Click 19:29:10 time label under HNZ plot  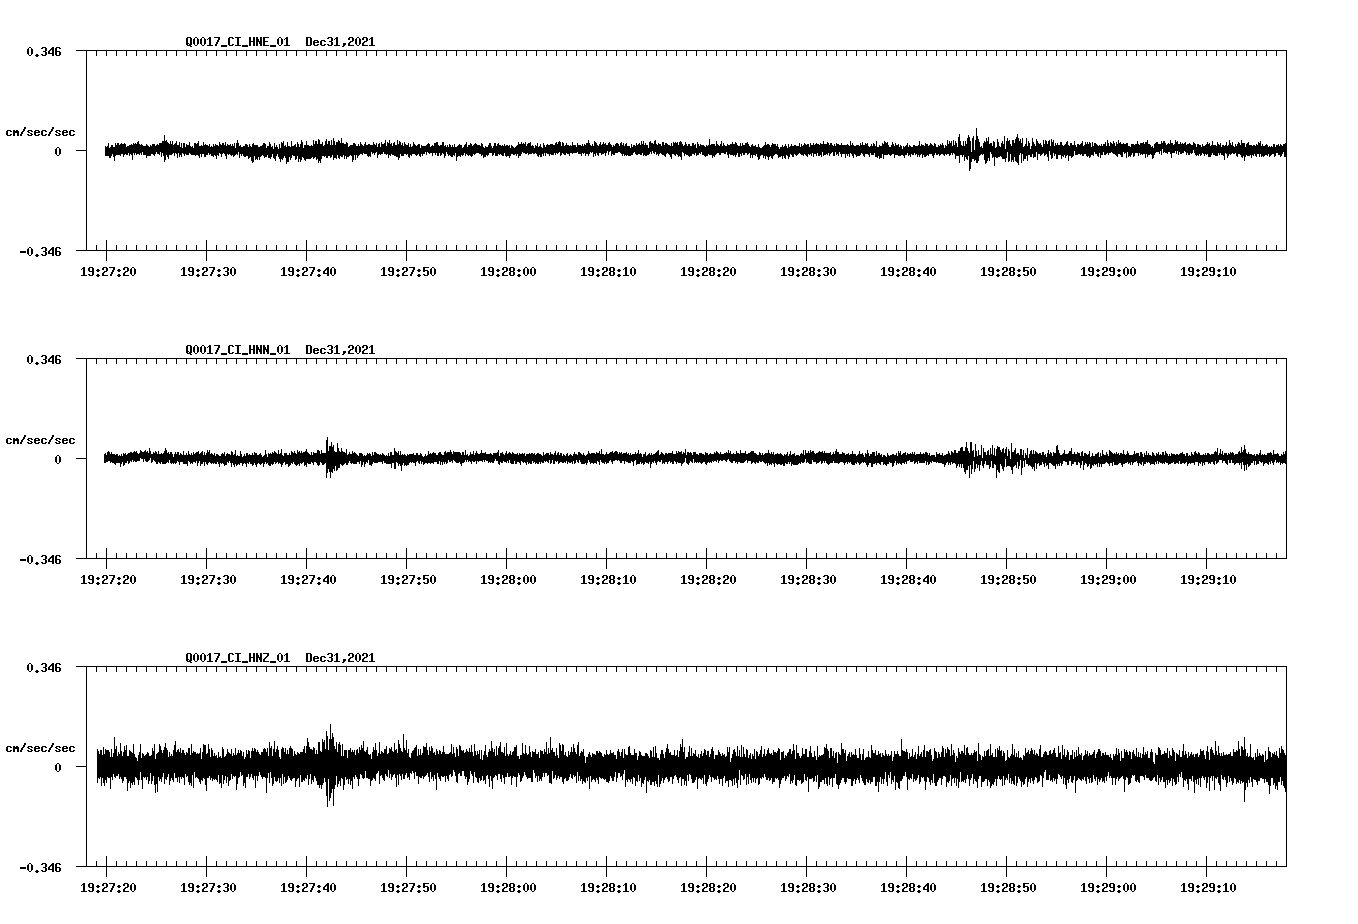(1208, 888)
